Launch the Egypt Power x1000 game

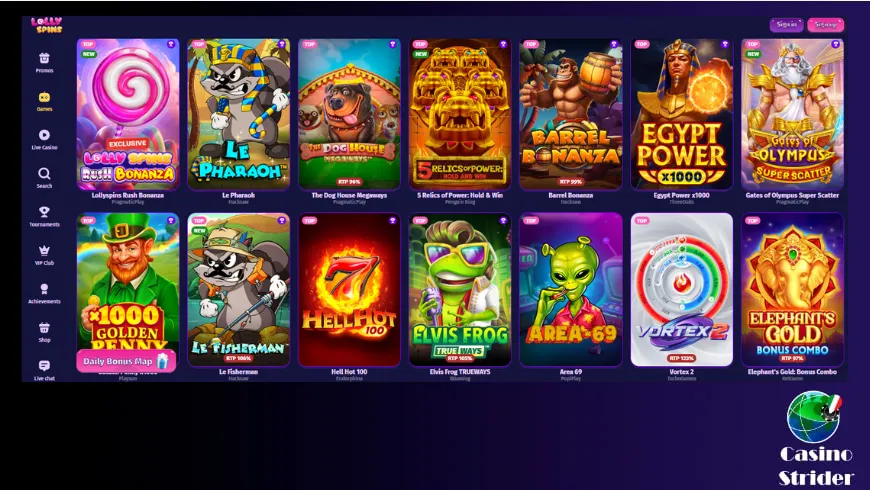pos(681,114)
